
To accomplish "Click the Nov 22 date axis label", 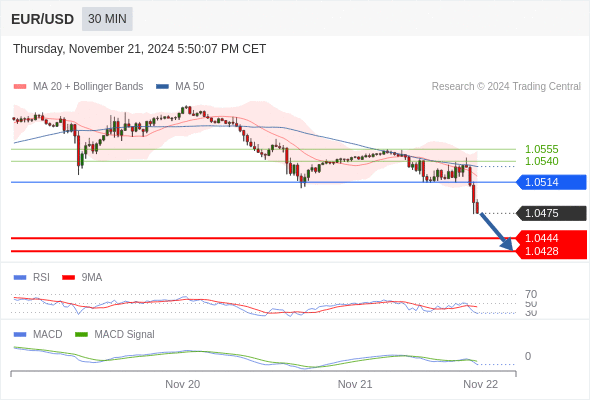I will pos(481,384).
